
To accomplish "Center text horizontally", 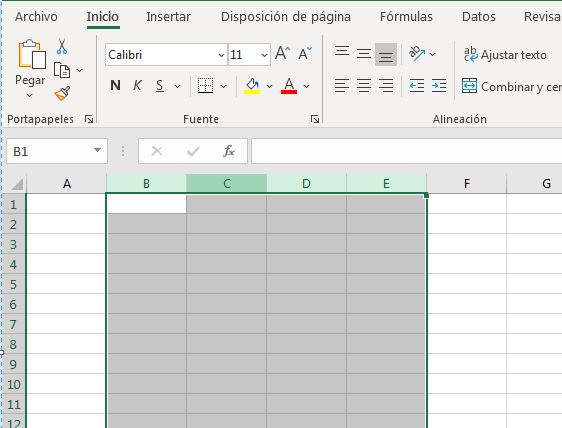I will 364,86.
